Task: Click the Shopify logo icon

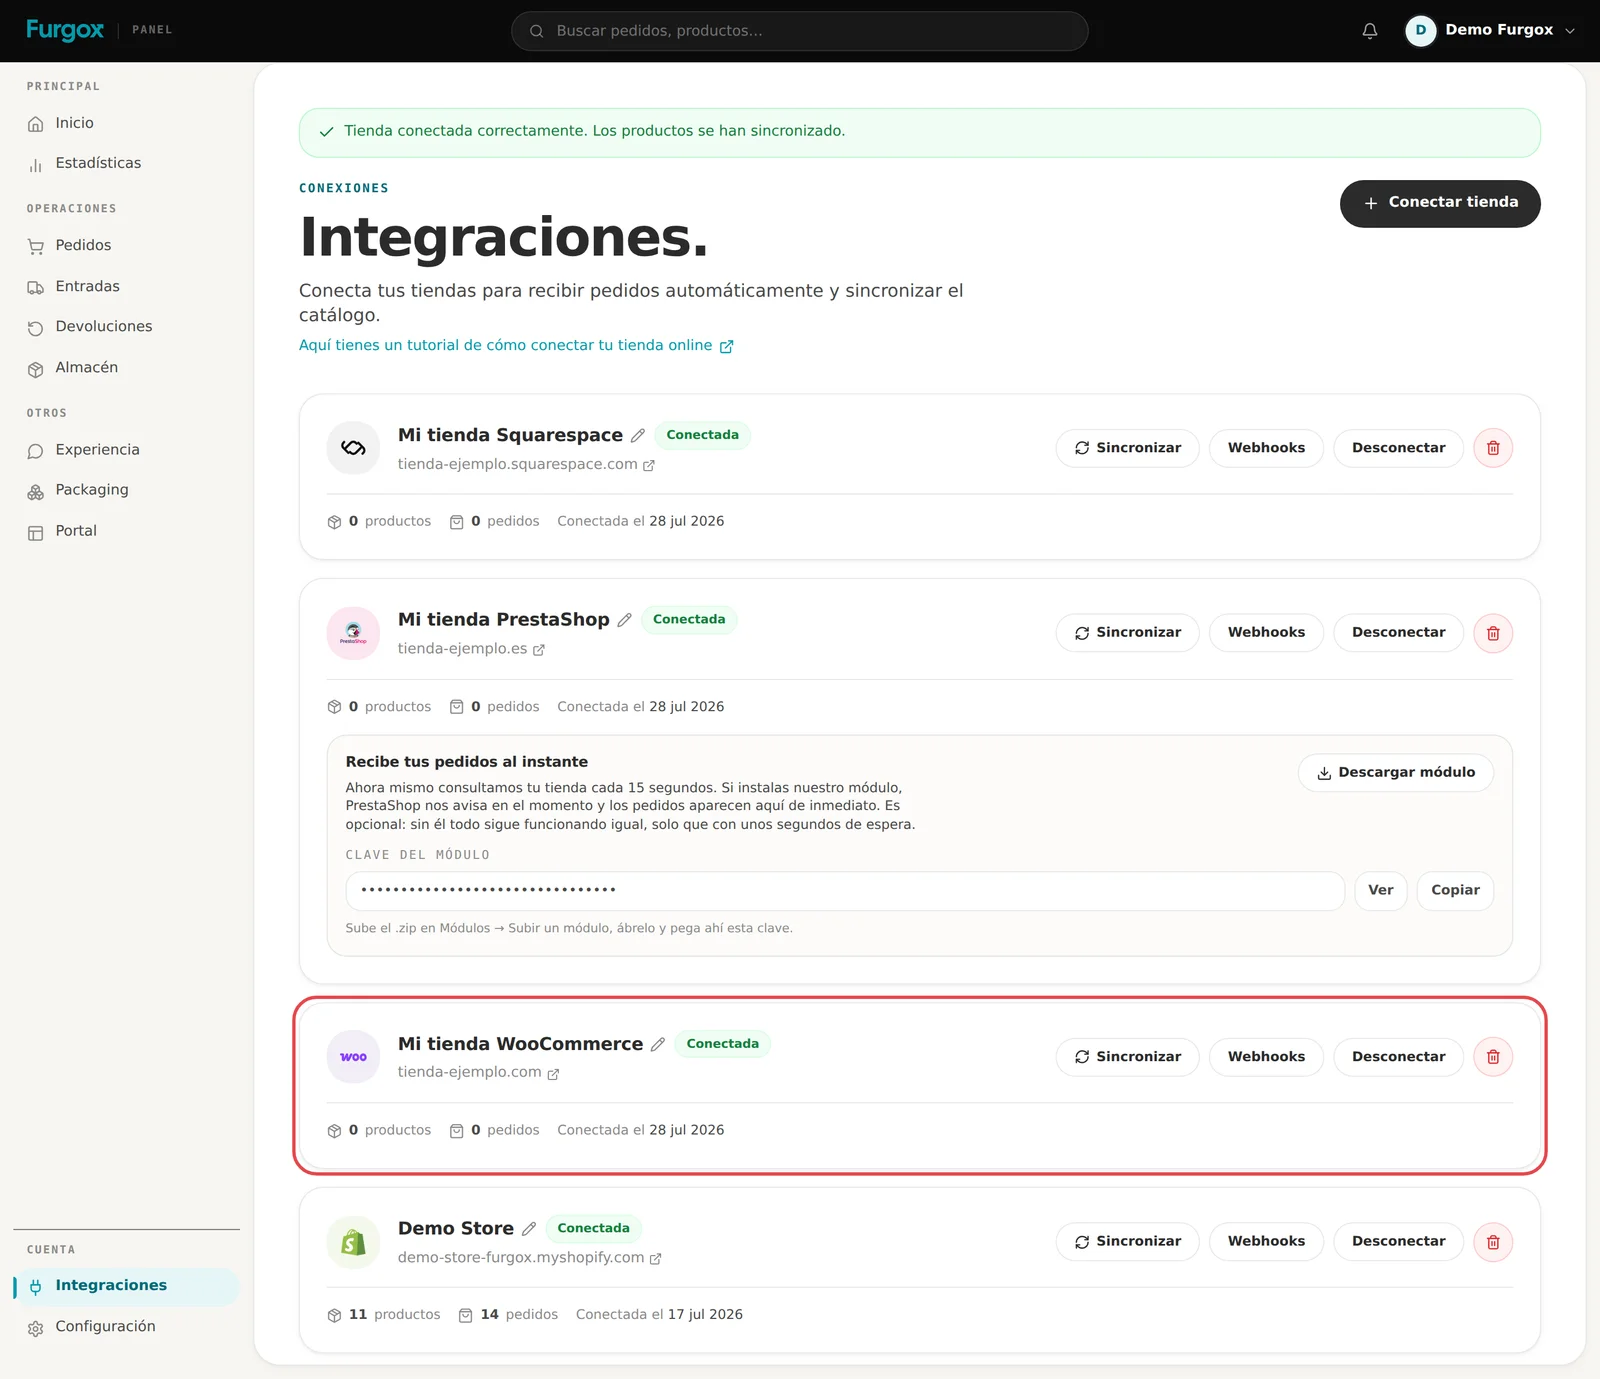Action: point(353,1242)
